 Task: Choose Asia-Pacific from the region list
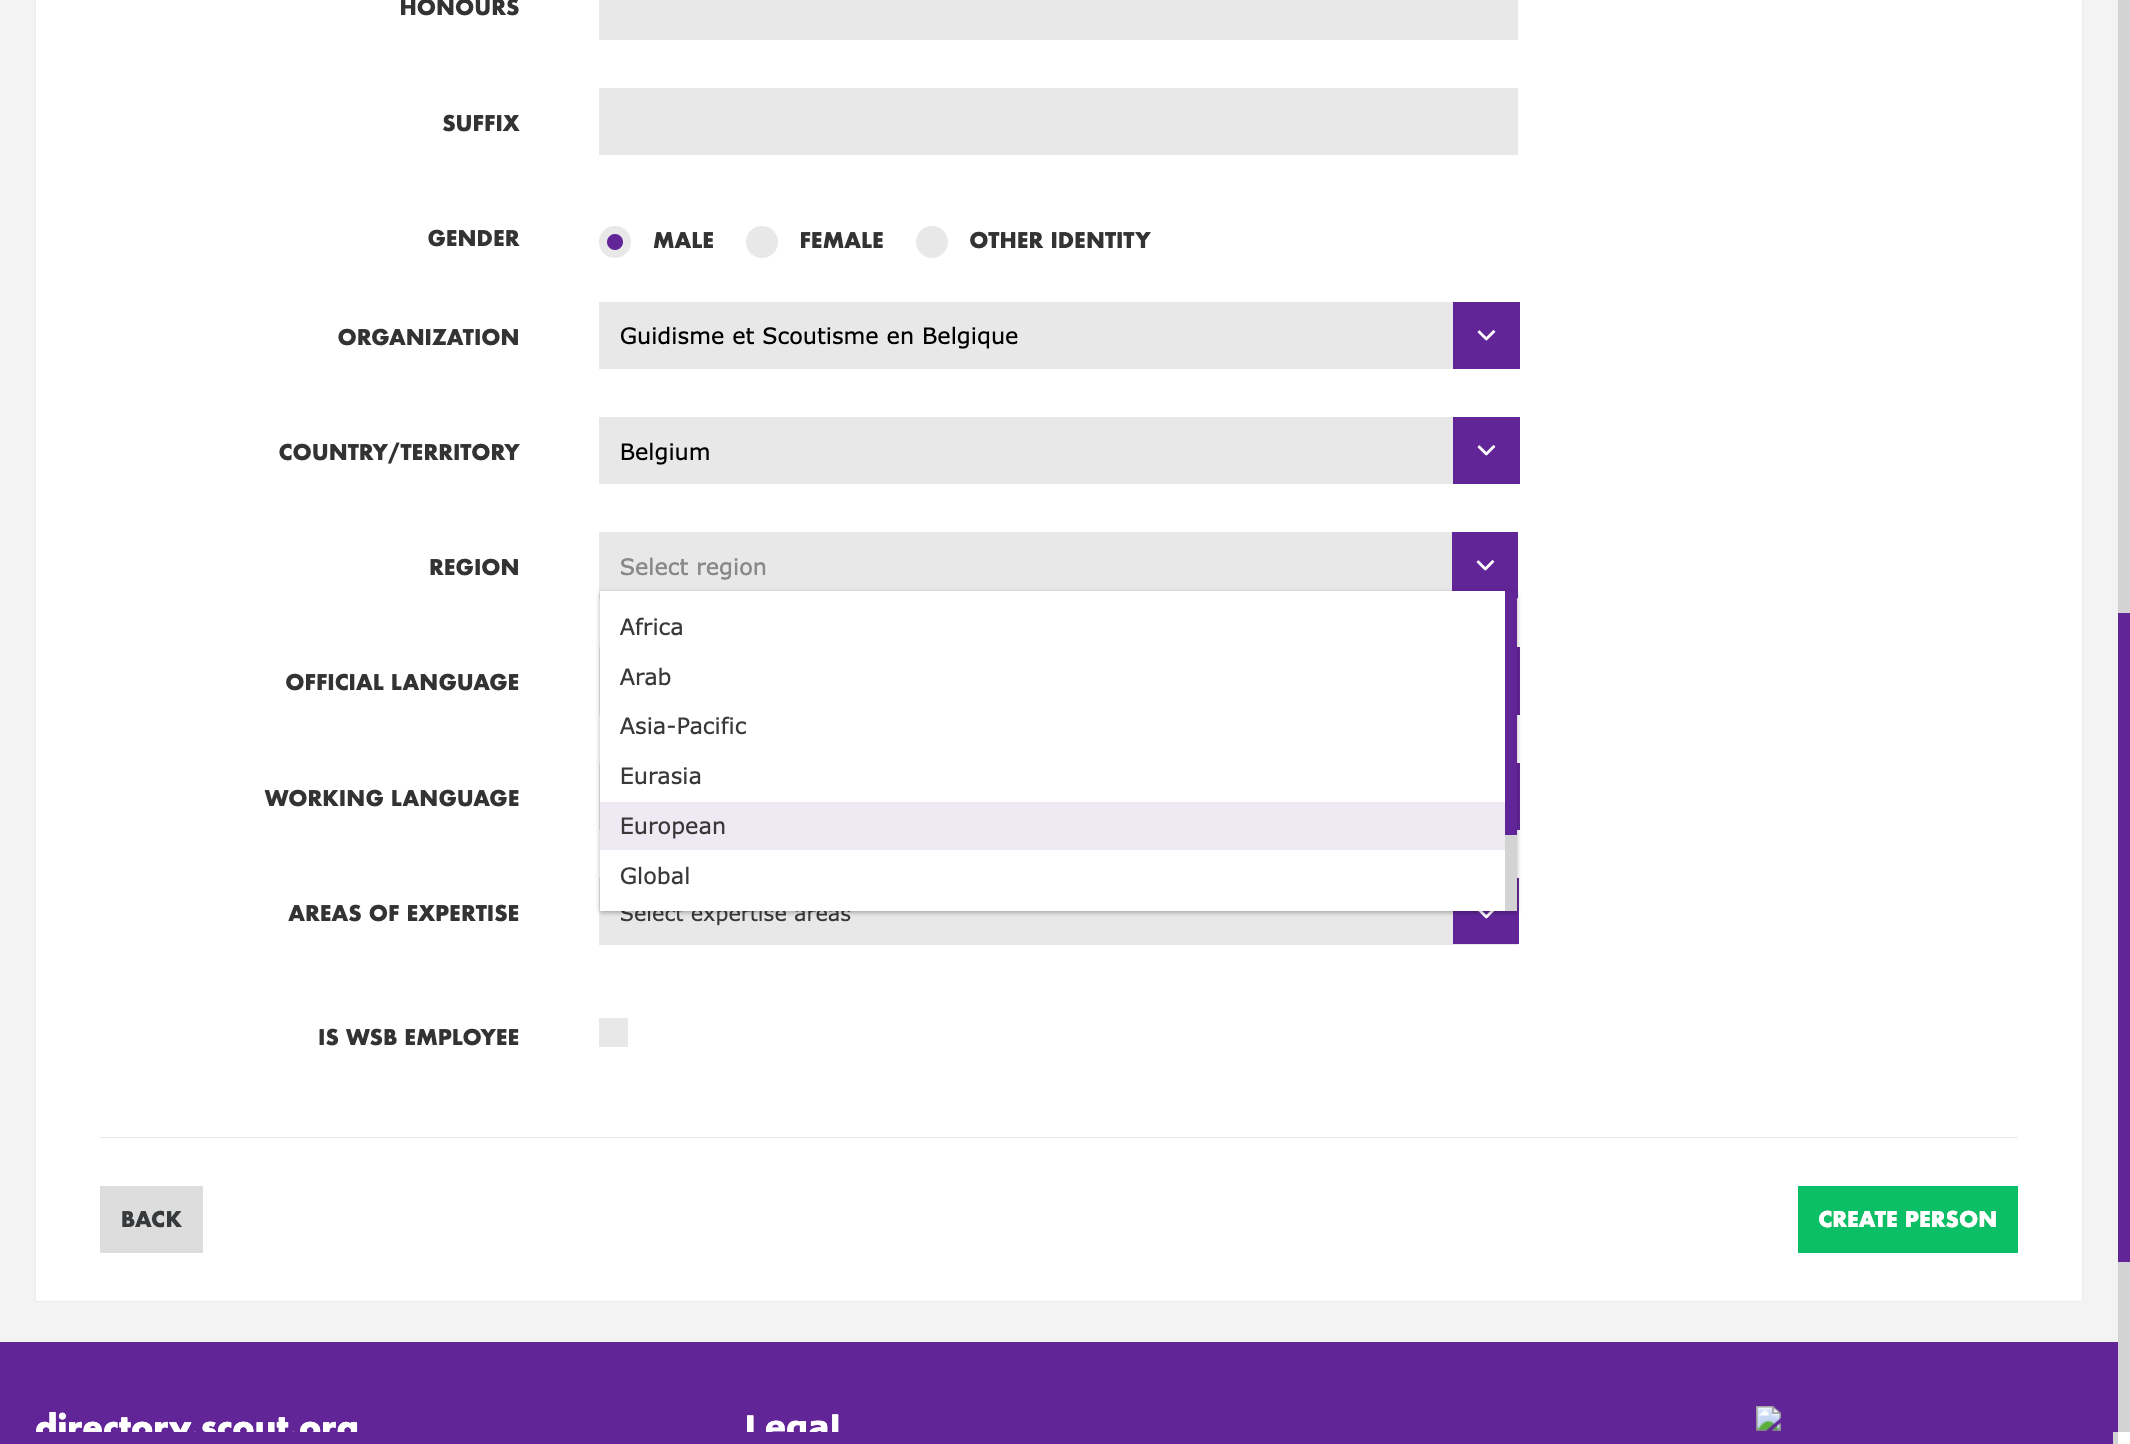1052,726
